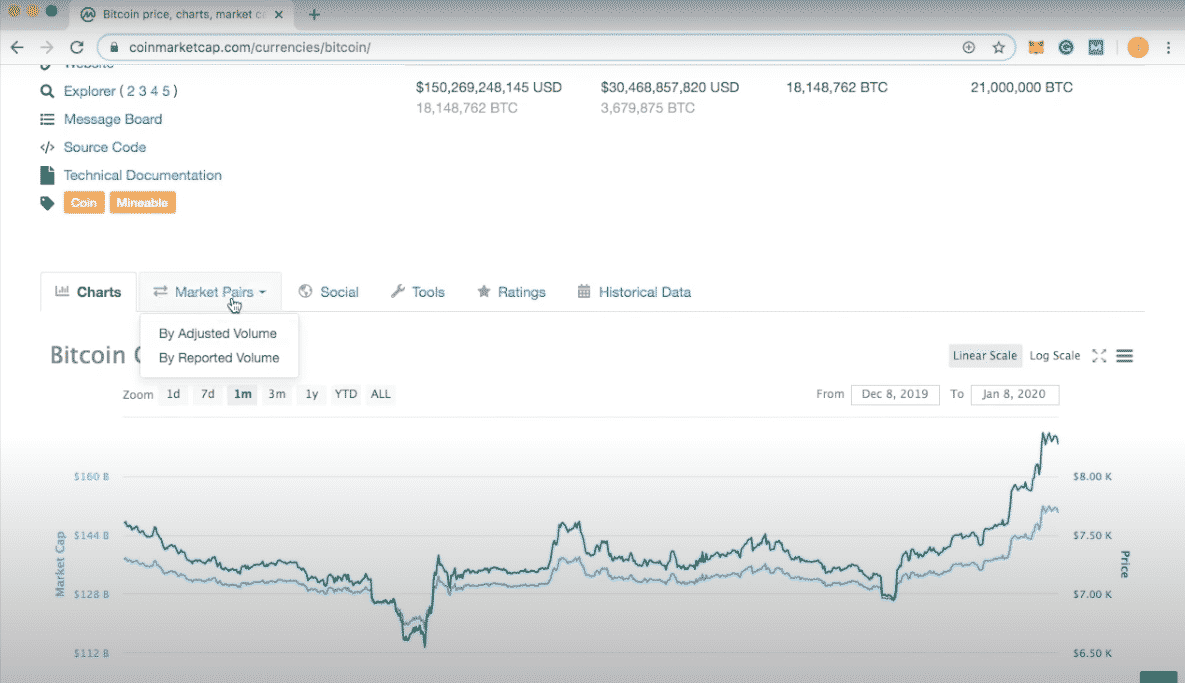Image resolution: width=1185 pixels, height=683 pixels.
Task: Click the 21,000,000 BTC max supply value
Action: 1022,88
